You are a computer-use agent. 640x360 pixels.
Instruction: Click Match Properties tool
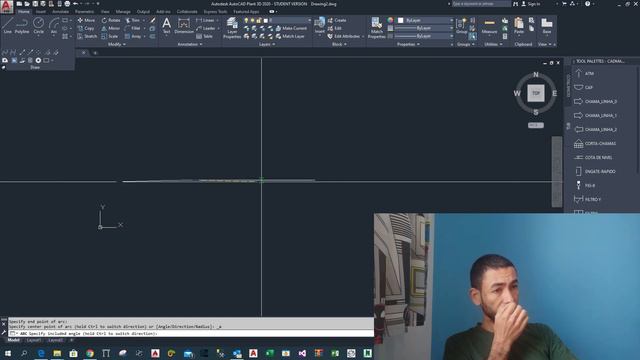pyautogui.click(x=376, y=28)
